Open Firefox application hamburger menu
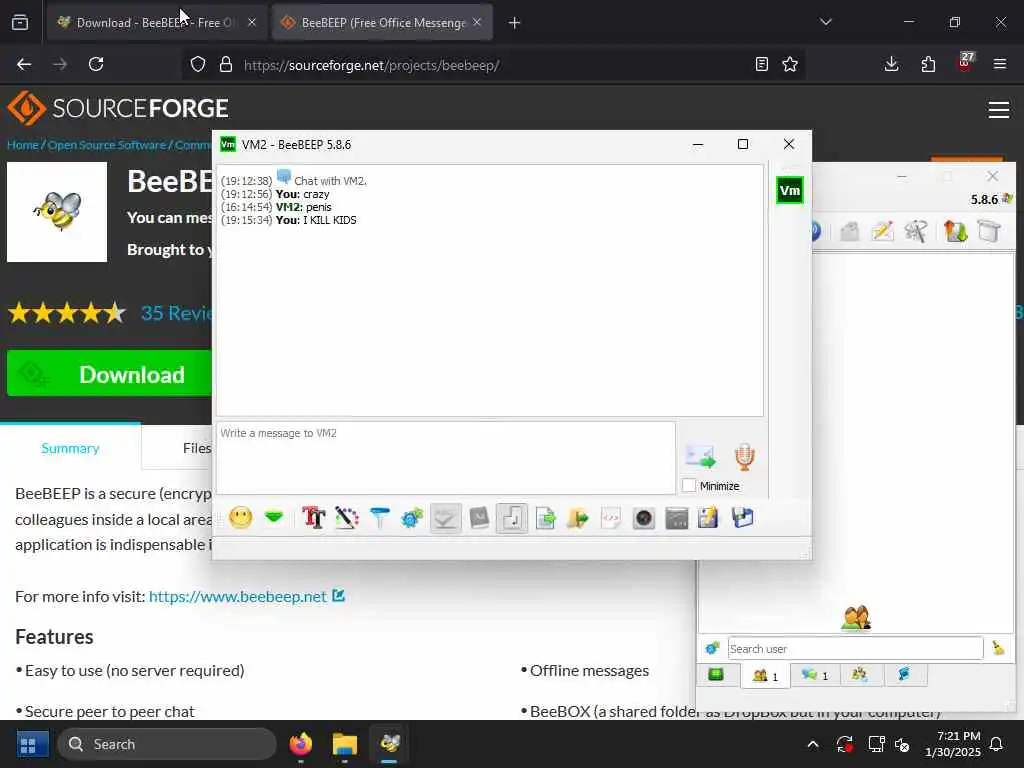The image size is (1024, 768). [1000, 64]
